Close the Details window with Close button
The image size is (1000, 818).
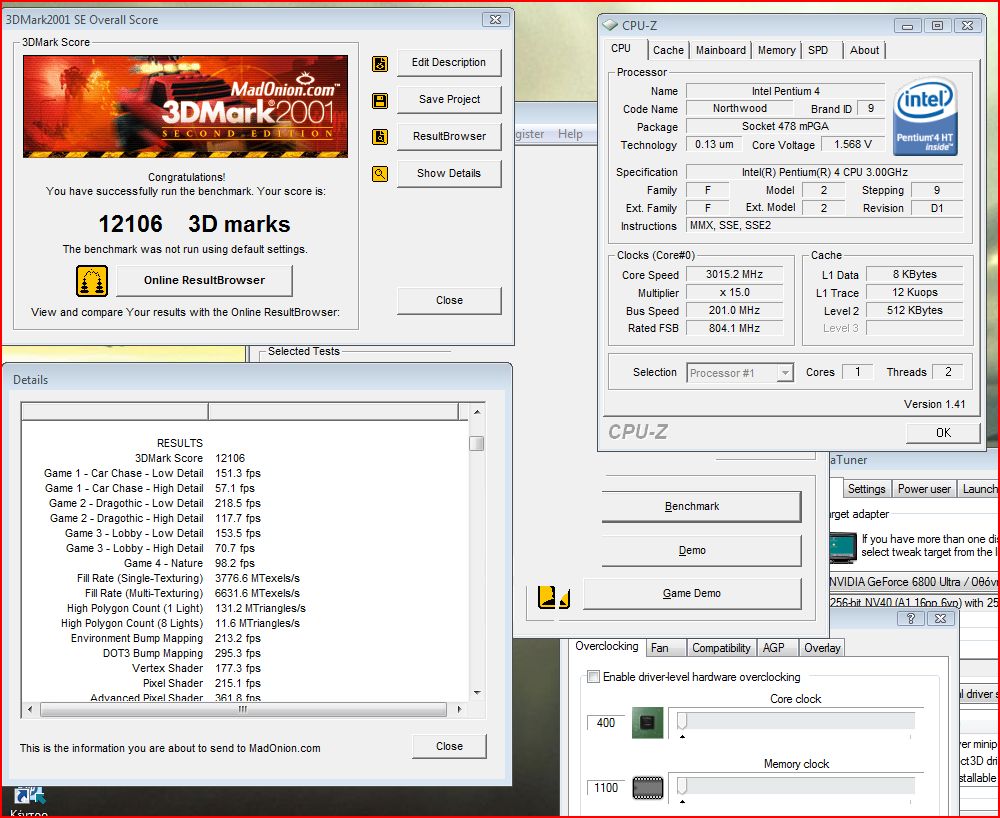(449, 746)
